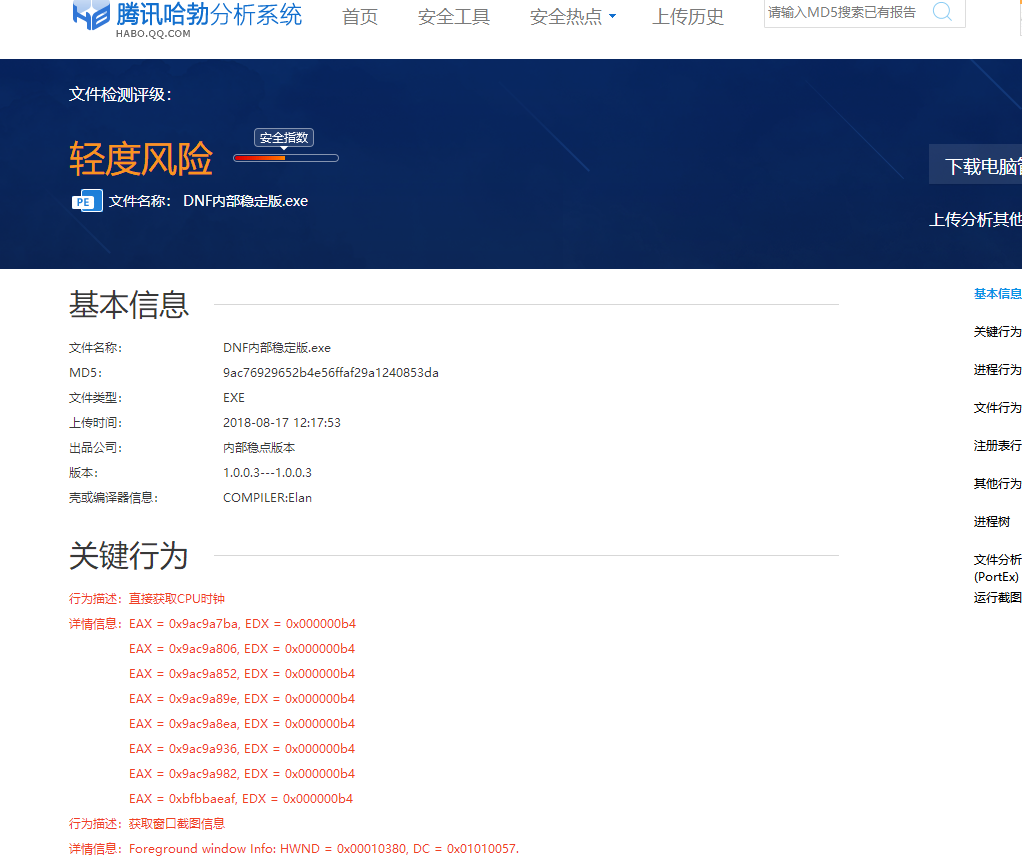Click 获取窗口截图信息 behavior description
The width and height of the screenshot is (1022, 864).
pyautogui.click(x=177, y=824)
